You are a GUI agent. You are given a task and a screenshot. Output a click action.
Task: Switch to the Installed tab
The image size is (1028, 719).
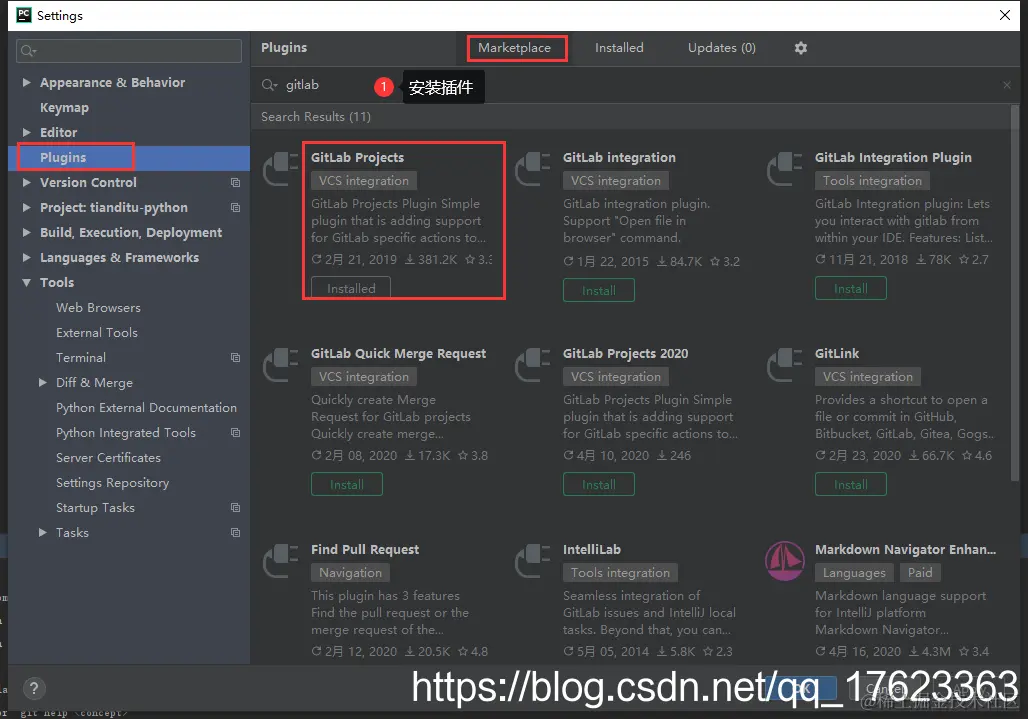(619, 48)
